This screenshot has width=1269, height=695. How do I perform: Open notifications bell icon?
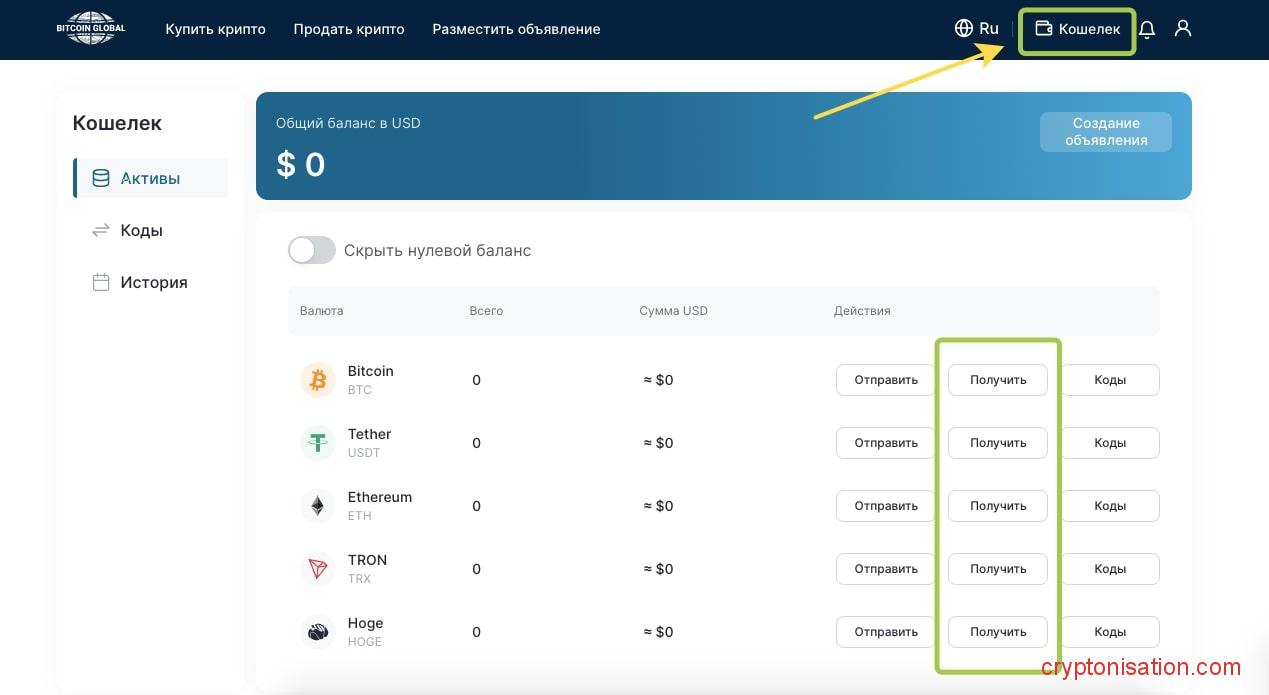[x=1147, y=29]
